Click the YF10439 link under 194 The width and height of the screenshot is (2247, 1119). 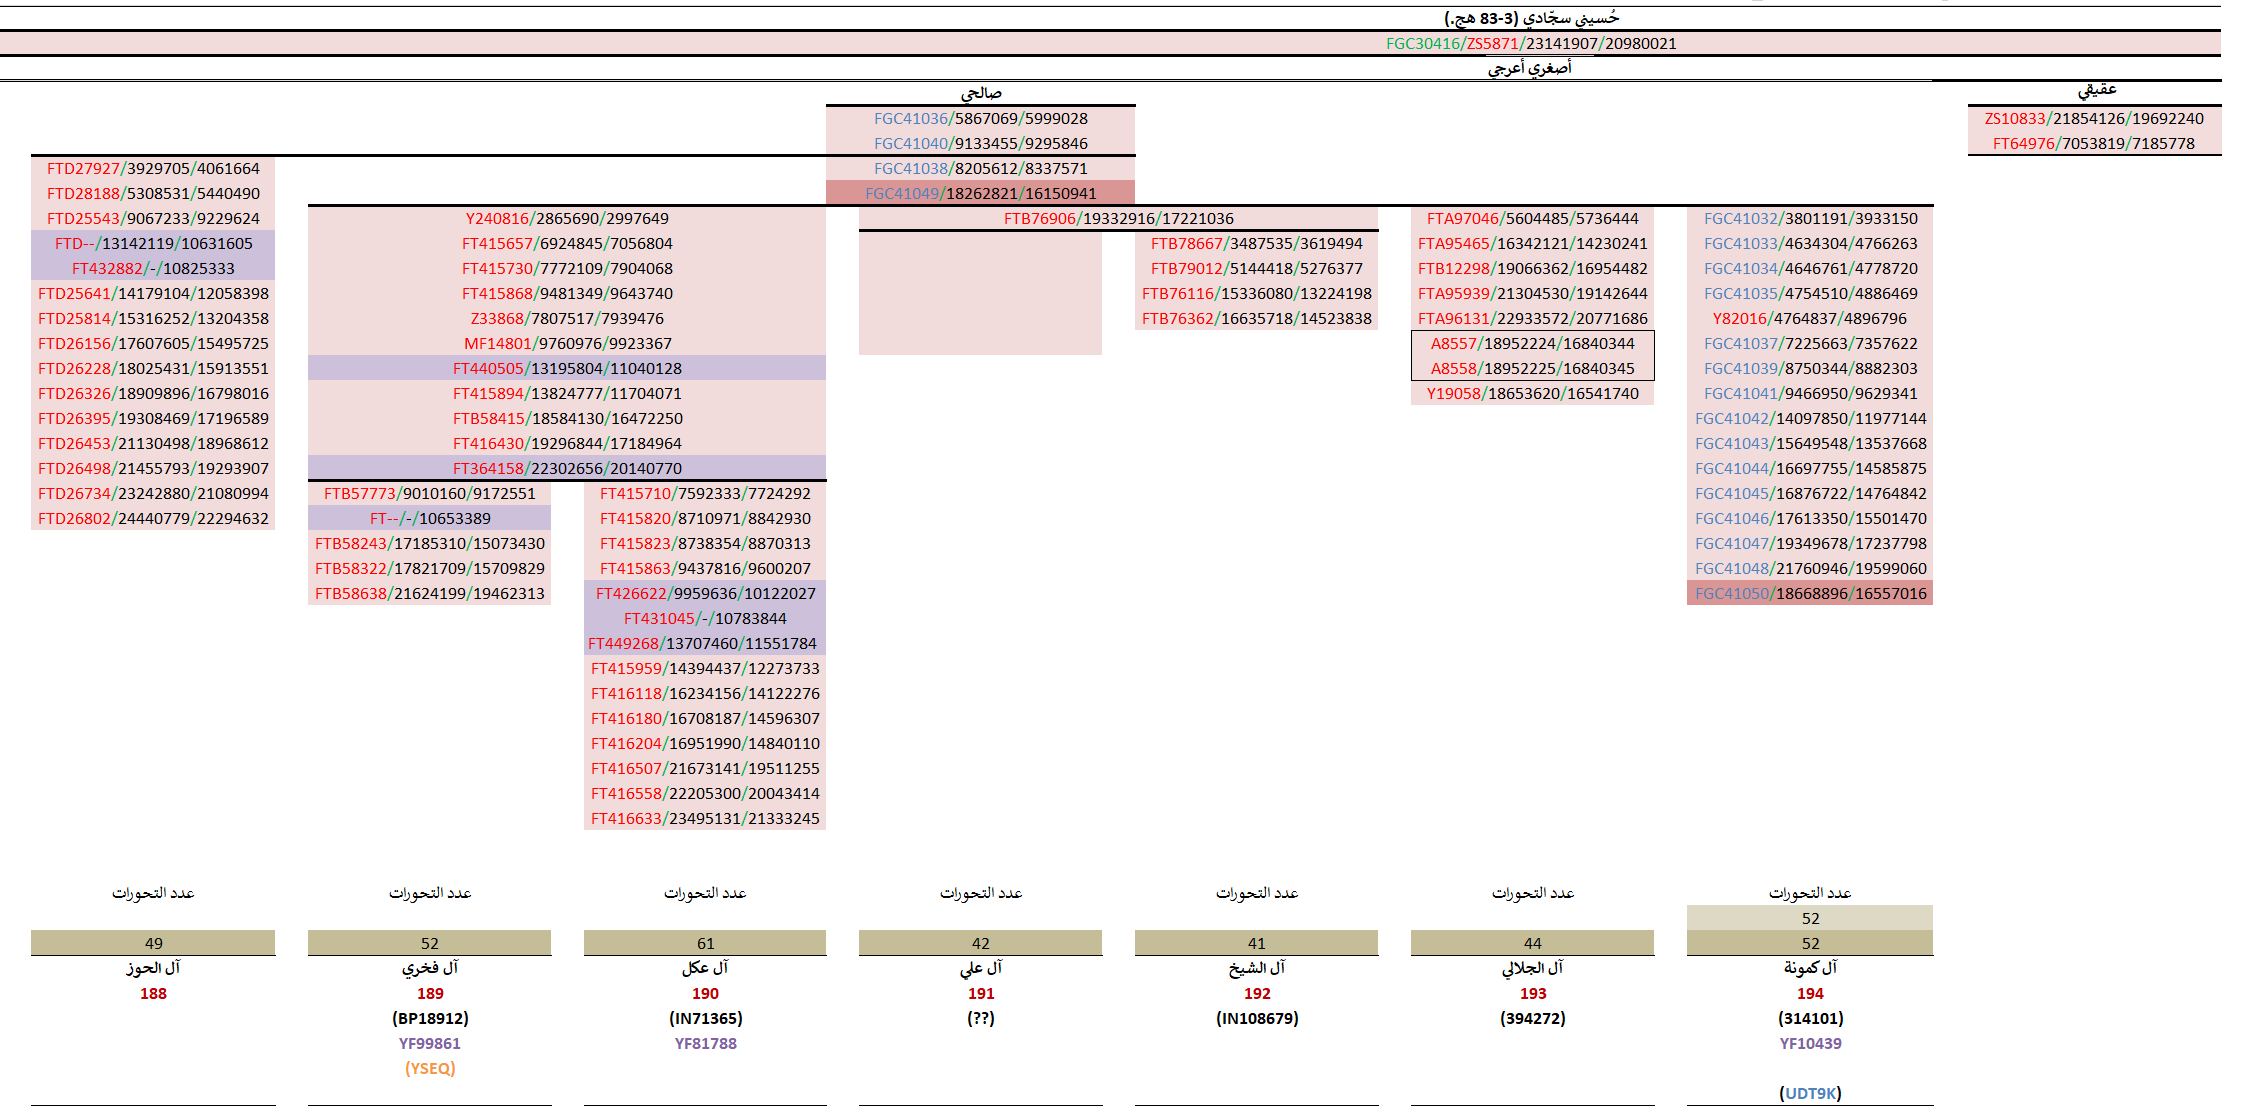click(x=1810, y=1043)
